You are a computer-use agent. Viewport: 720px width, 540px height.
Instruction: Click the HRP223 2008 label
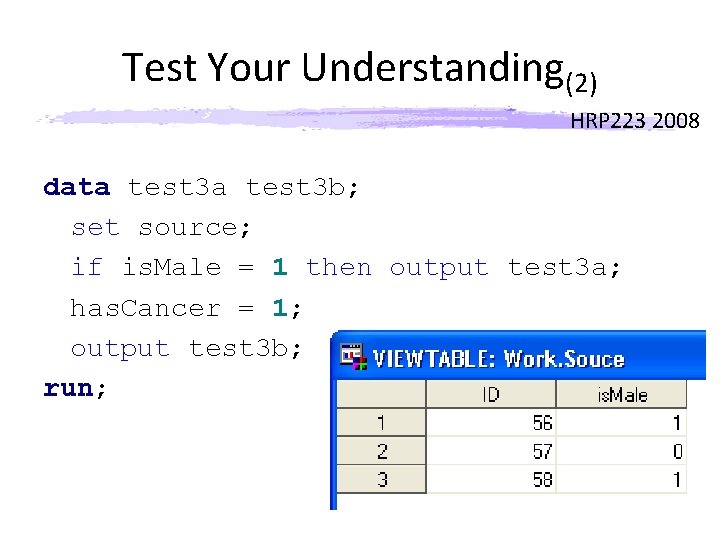point(634,122)
